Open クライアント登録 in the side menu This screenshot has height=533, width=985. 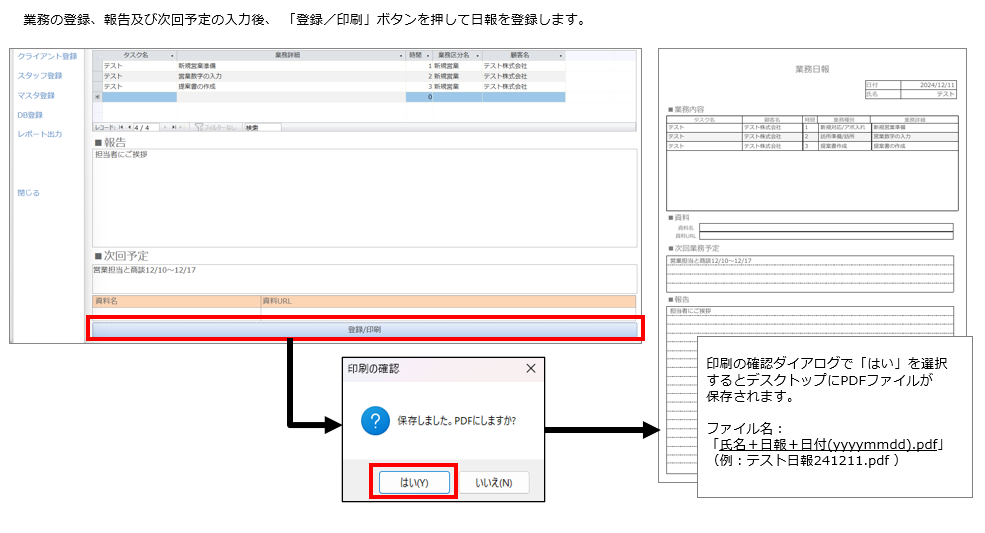pyautogui.click(x=46, y=57)
